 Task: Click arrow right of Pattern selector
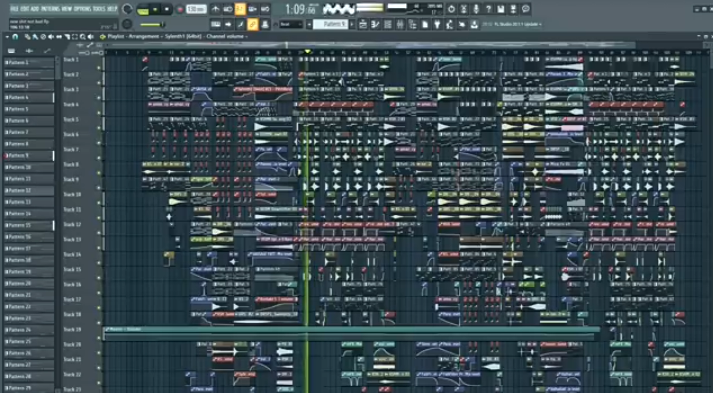(351, 24)
